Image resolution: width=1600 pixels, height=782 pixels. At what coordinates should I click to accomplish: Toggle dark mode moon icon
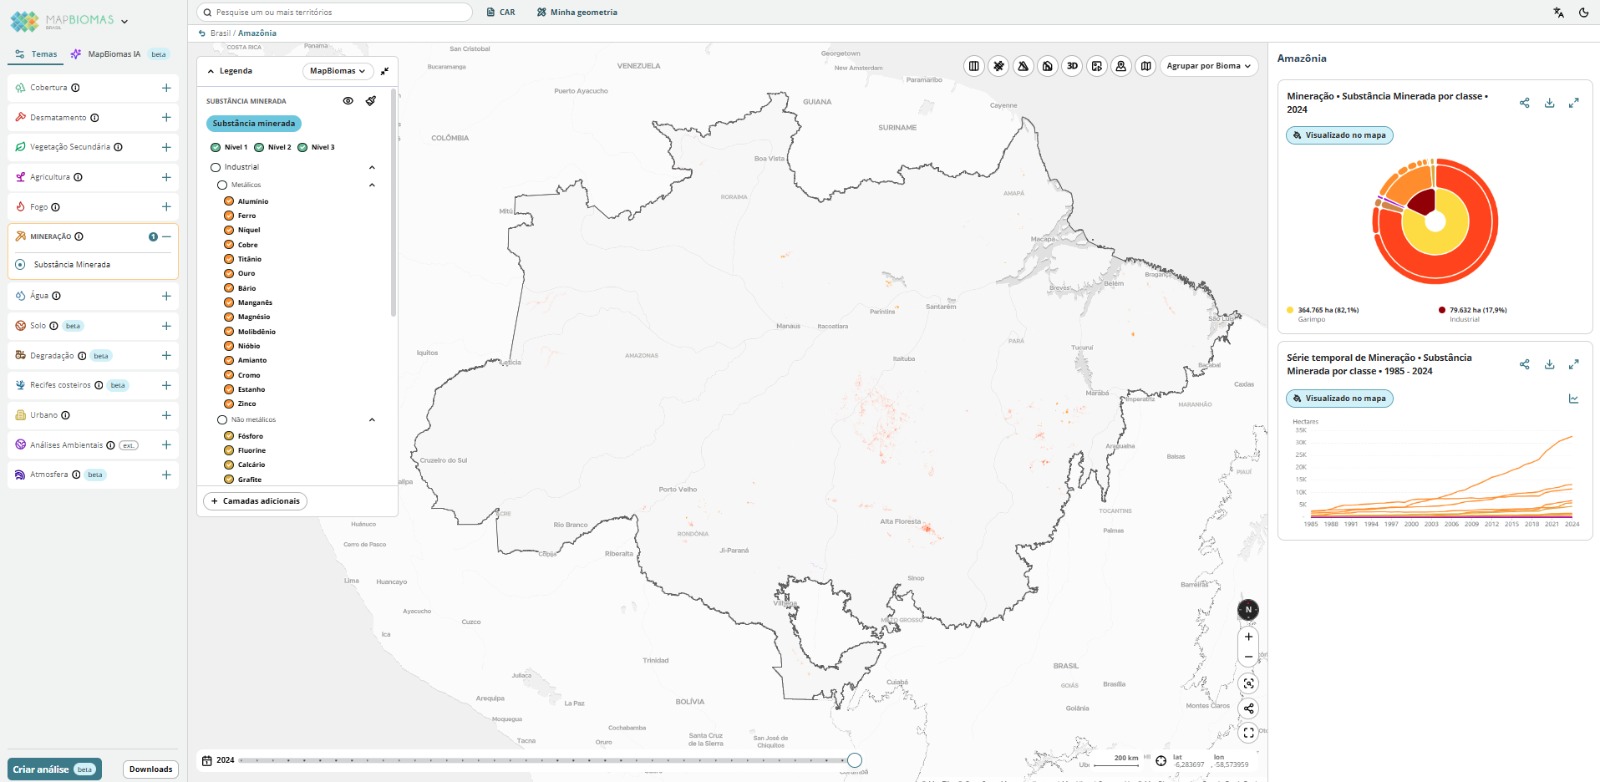click(x=1583, y=13)
